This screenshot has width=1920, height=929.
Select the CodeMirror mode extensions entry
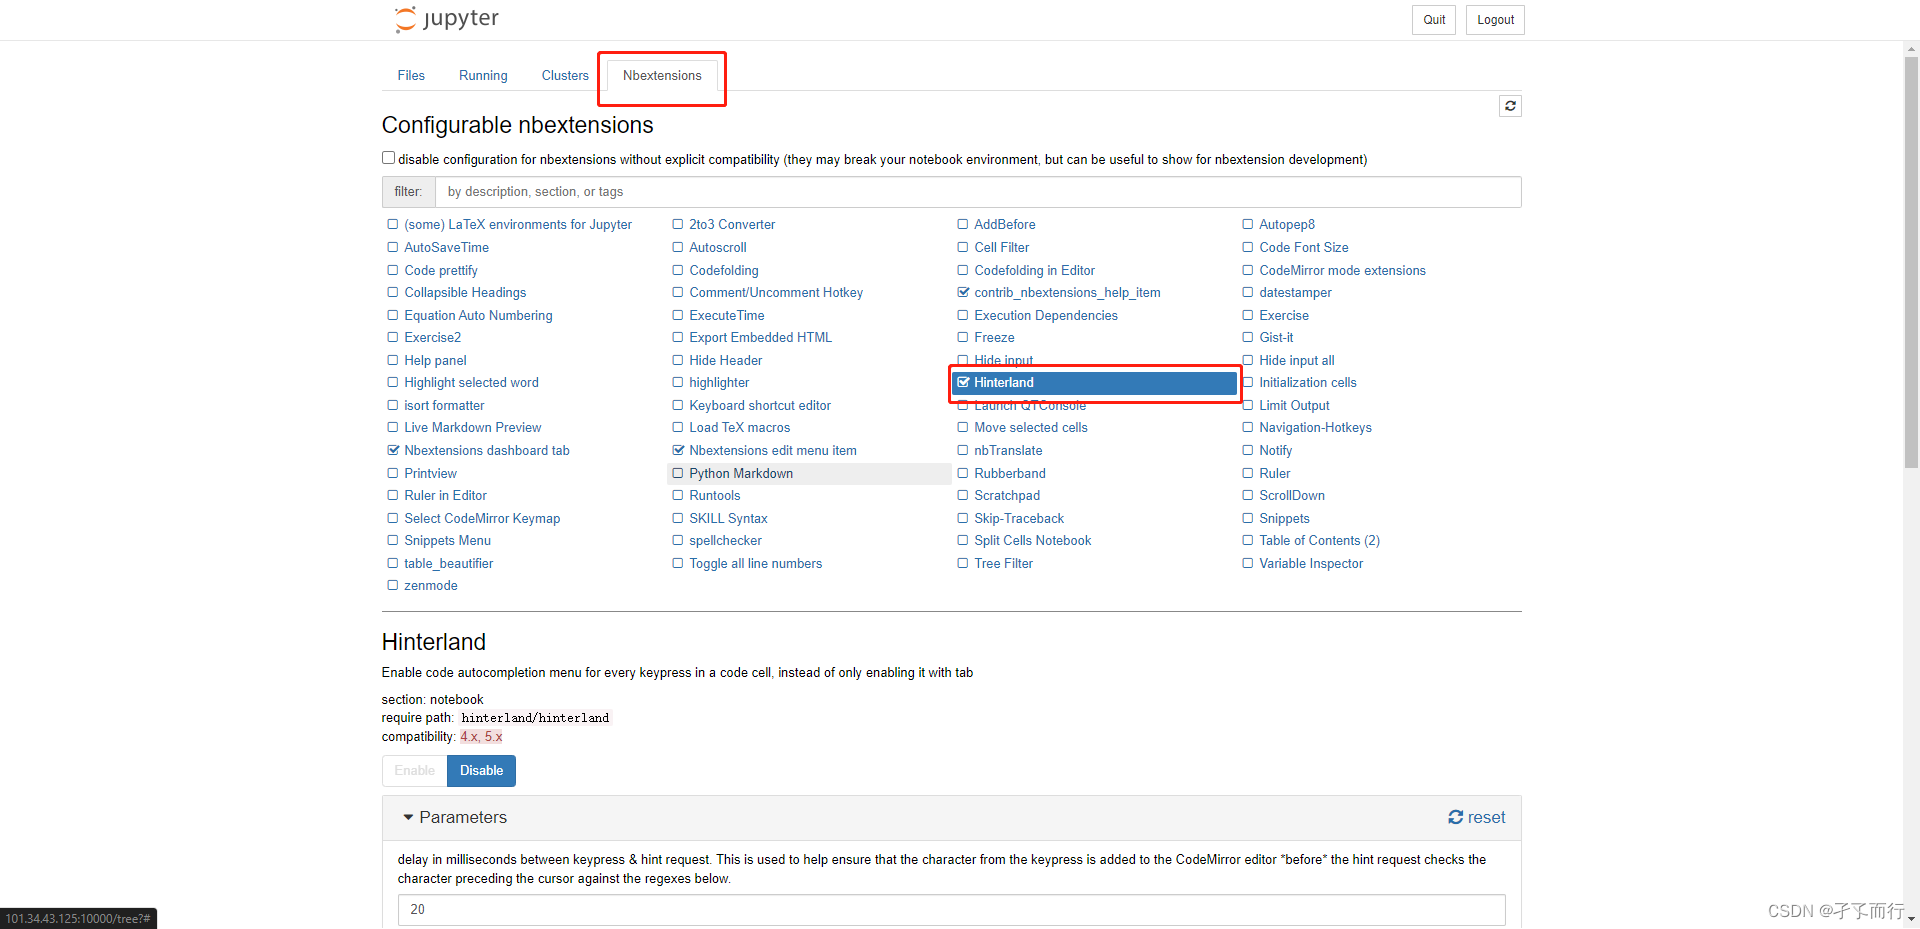(x=1342, y=271)
